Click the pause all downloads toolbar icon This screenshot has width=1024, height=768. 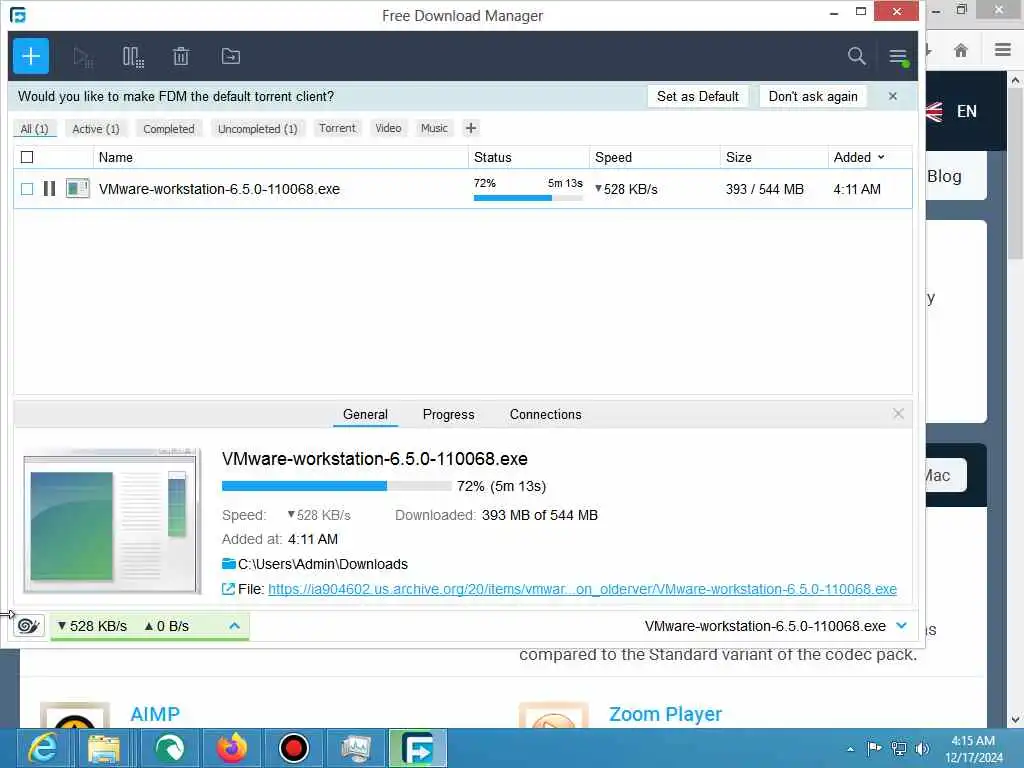pyautogui.click(x=133, y=57)
